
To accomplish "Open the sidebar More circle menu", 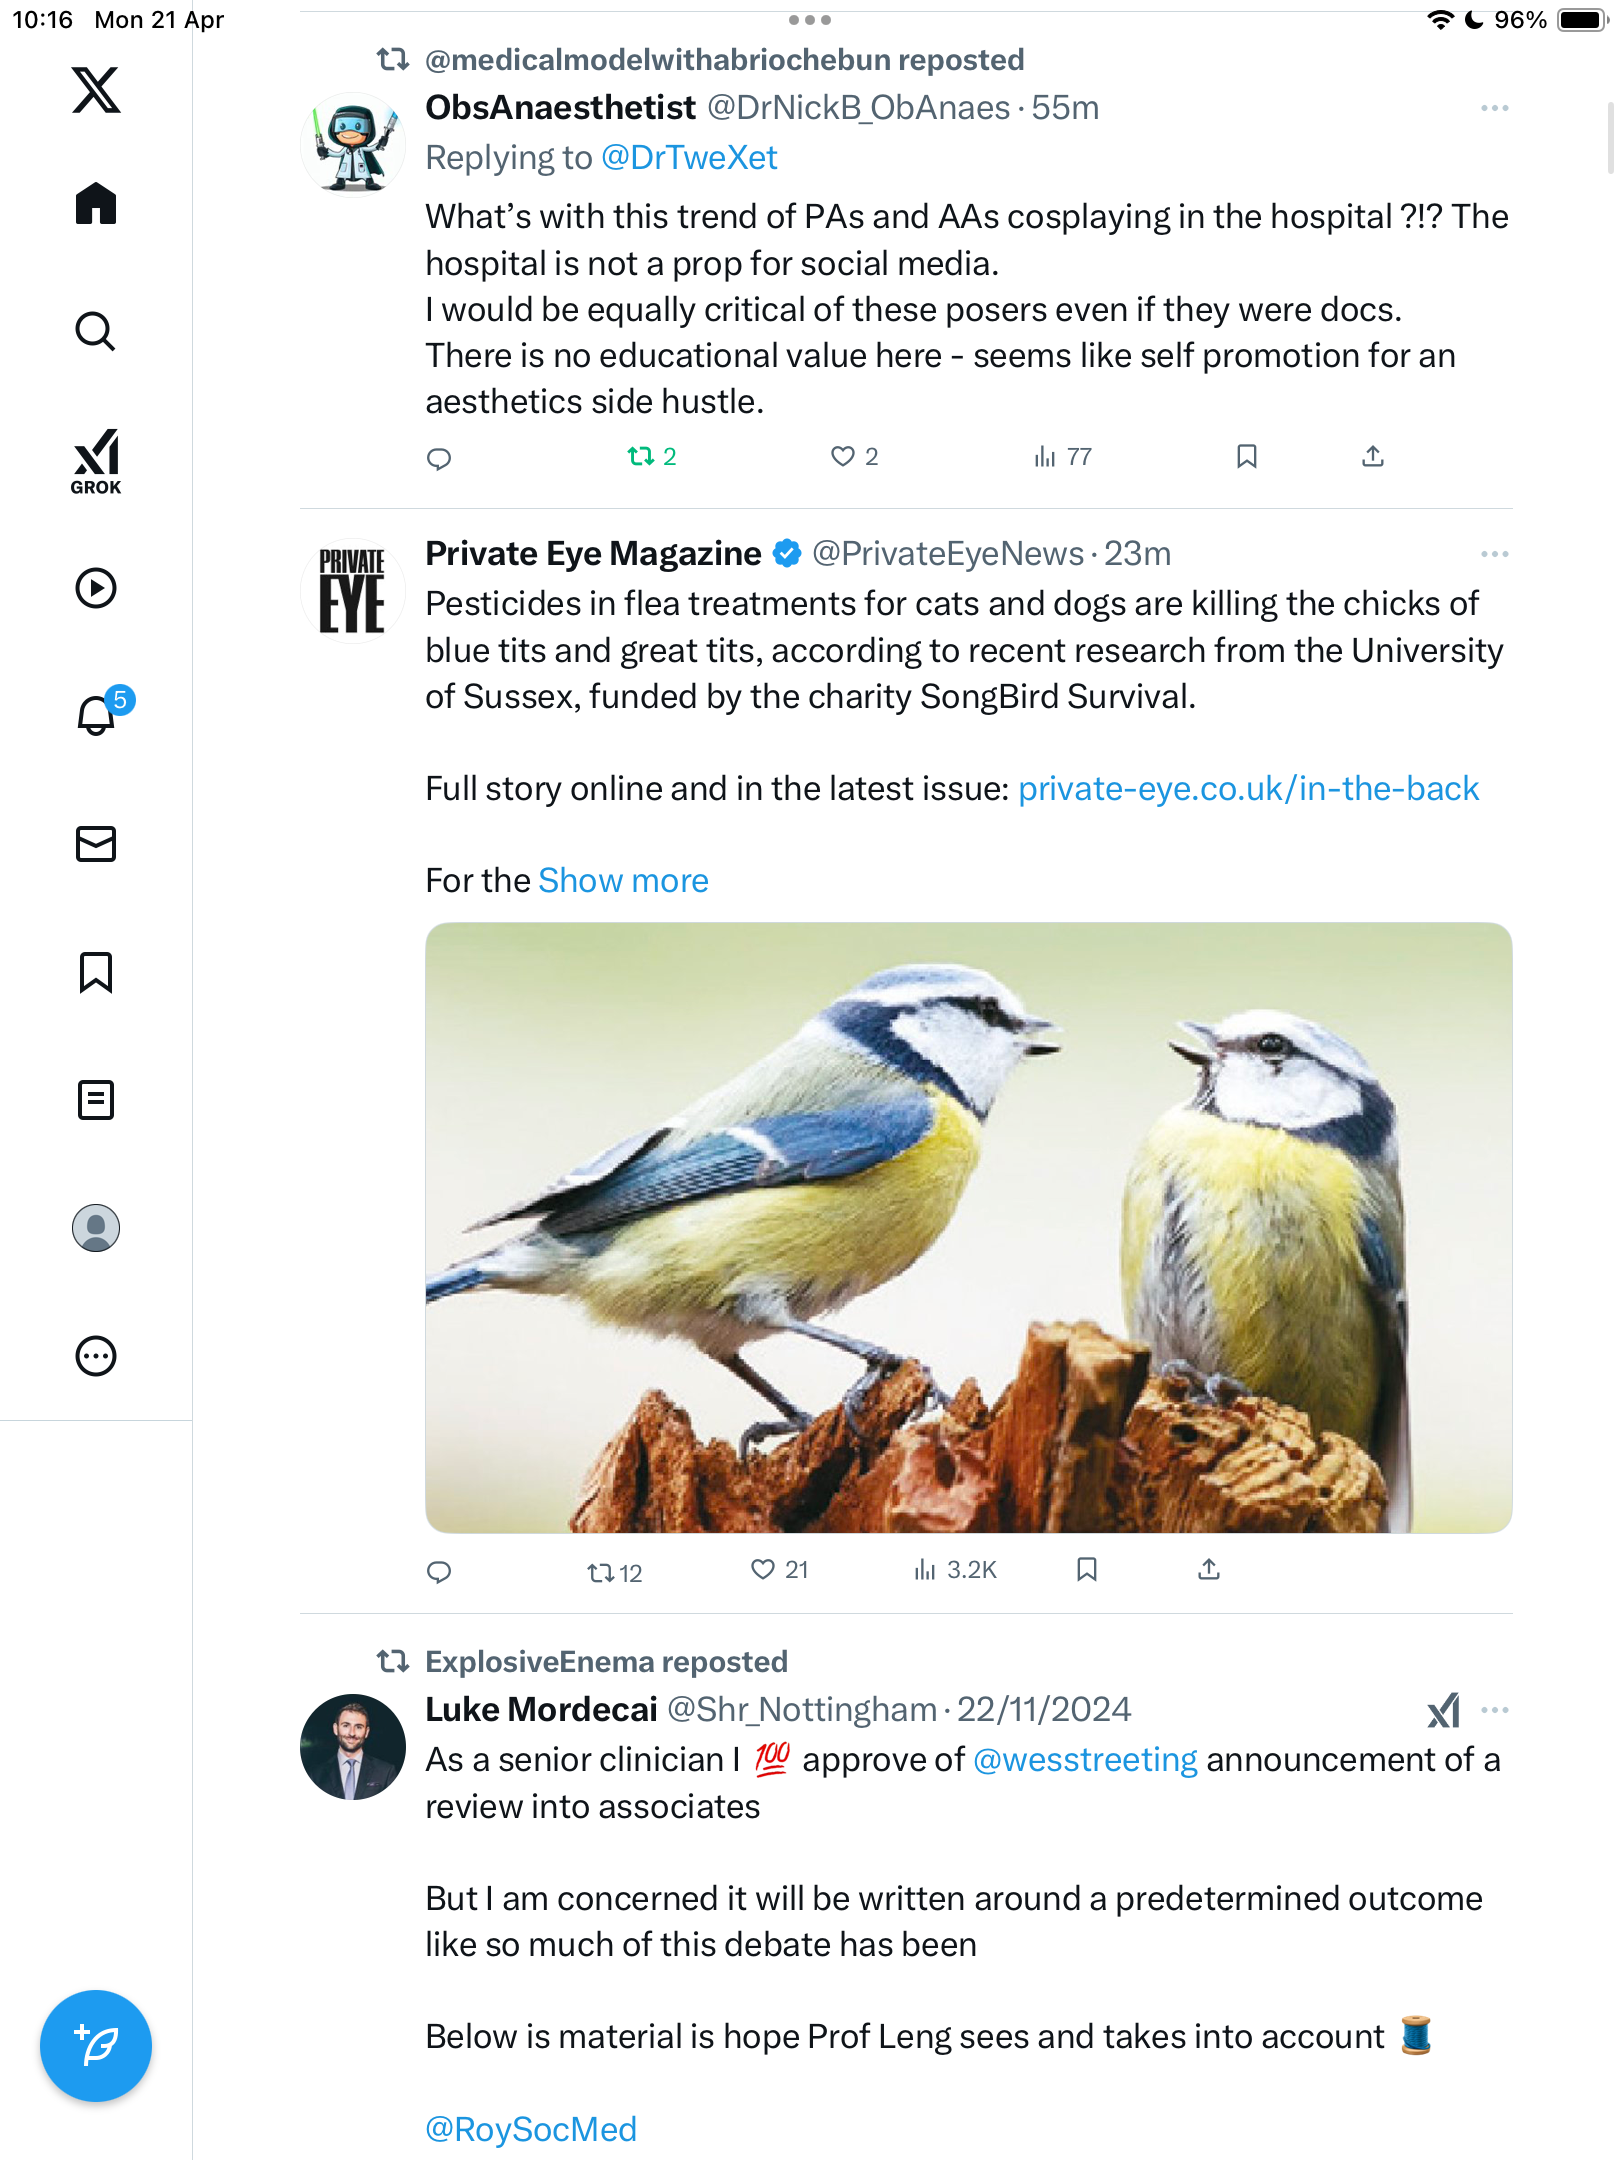I will (x=96, y=1356).
